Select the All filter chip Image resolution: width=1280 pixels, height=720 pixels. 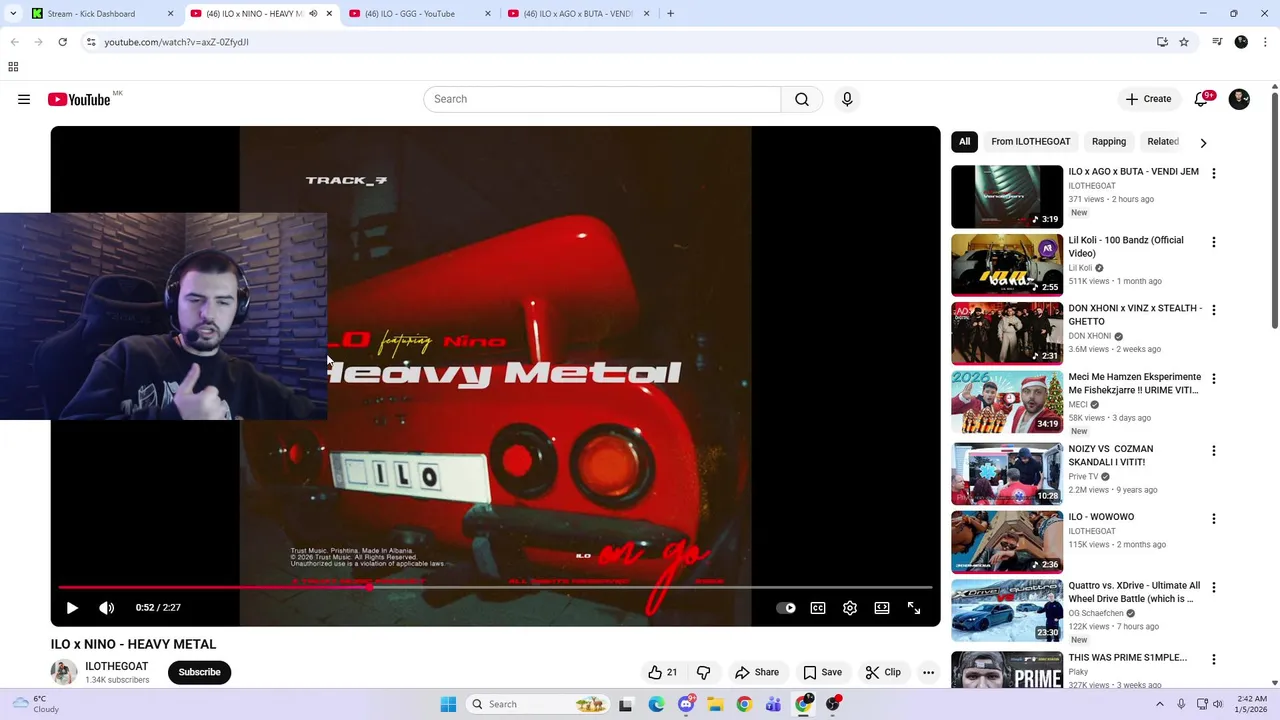964,142
